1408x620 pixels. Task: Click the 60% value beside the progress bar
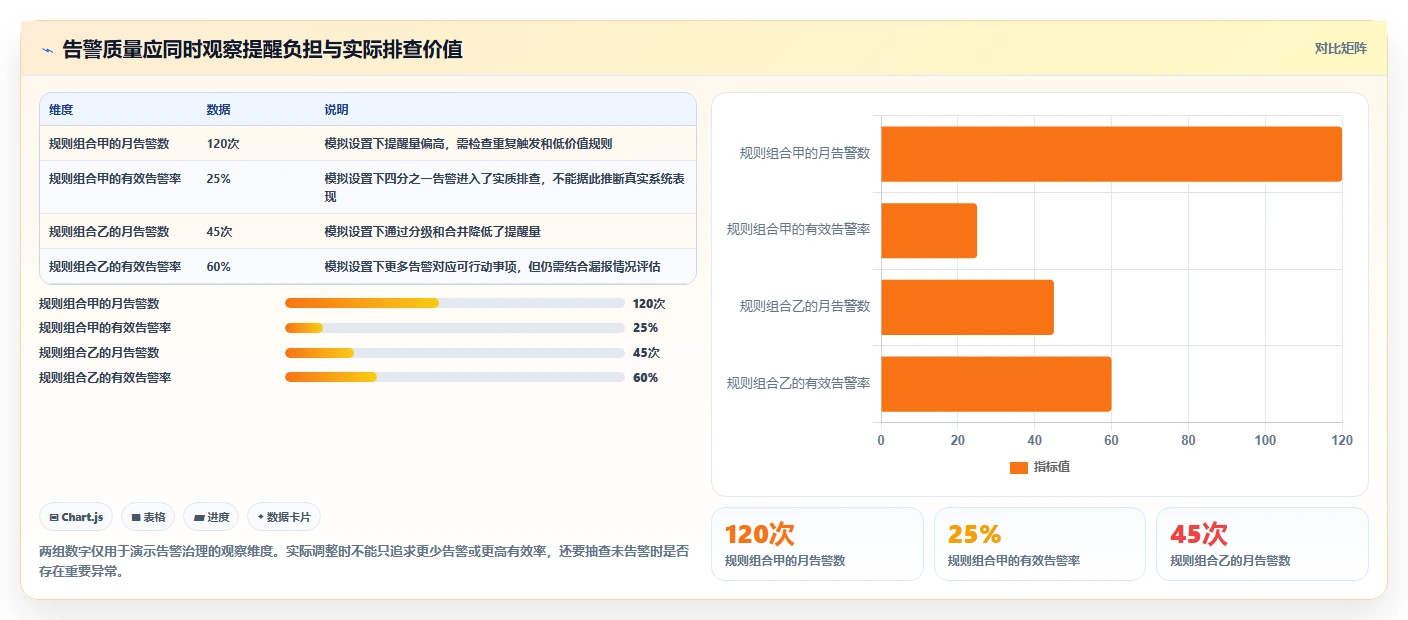(x=646, y=378)
